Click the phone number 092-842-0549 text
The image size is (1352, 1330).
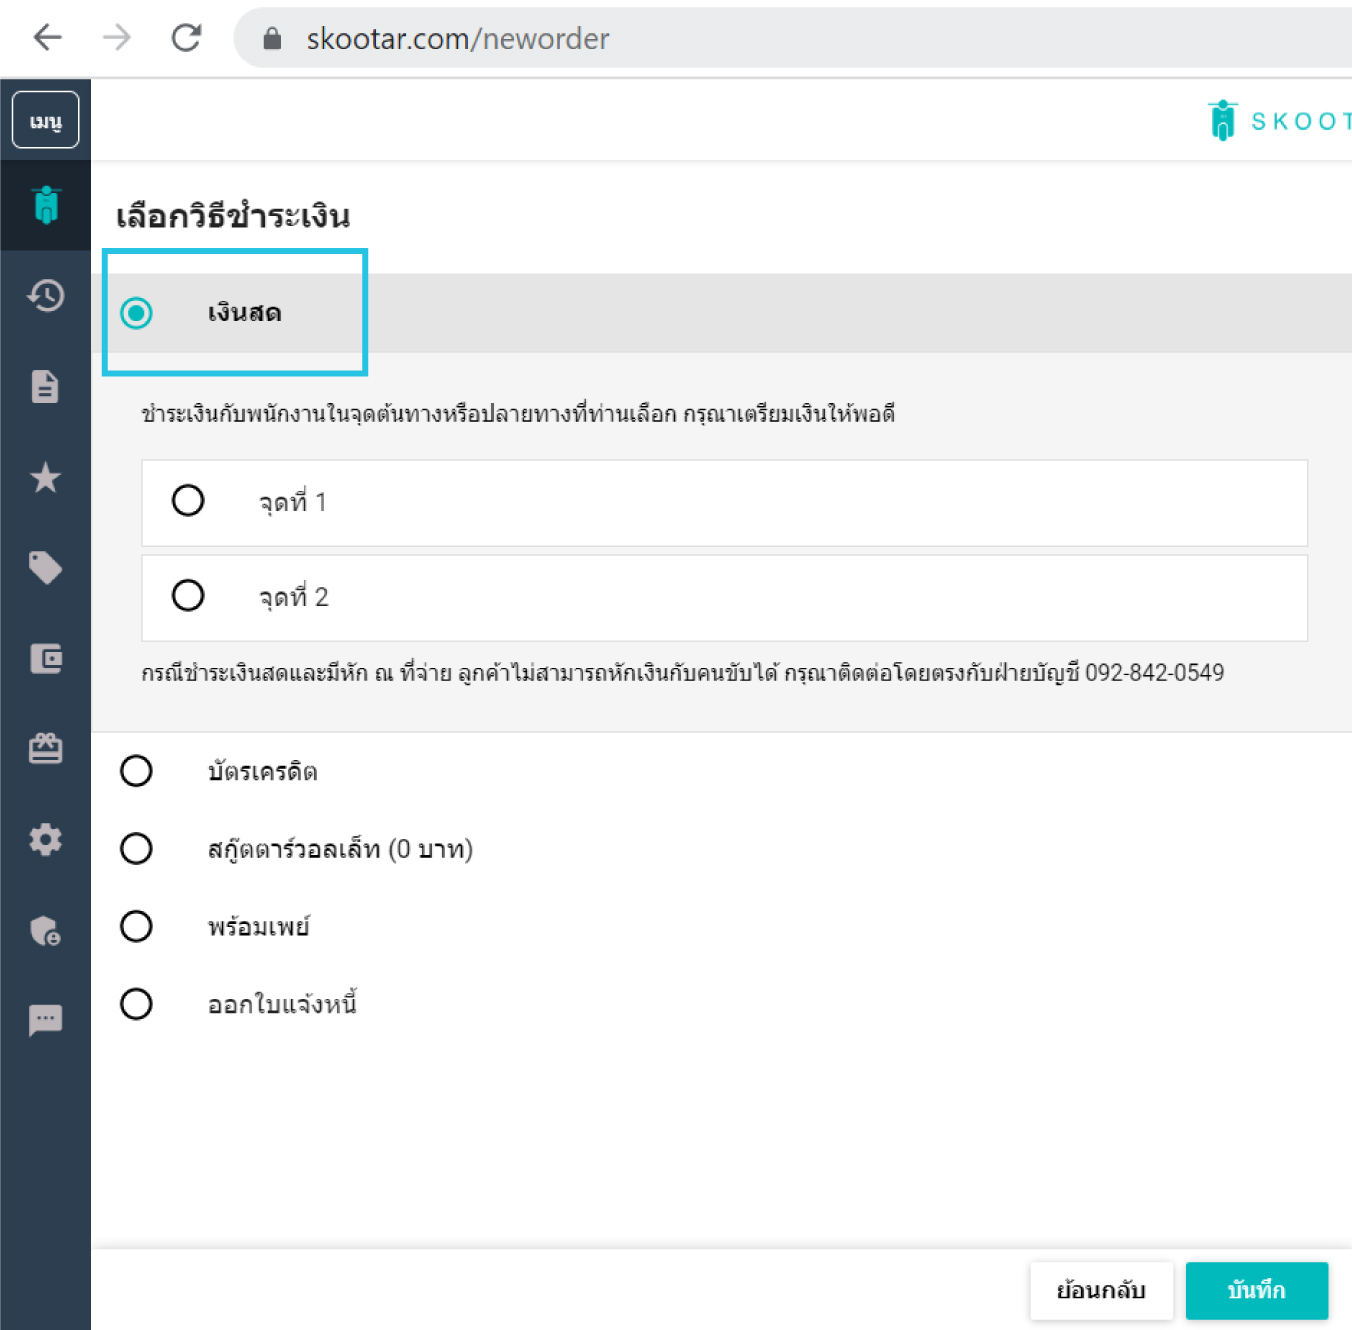[1154, 672]
